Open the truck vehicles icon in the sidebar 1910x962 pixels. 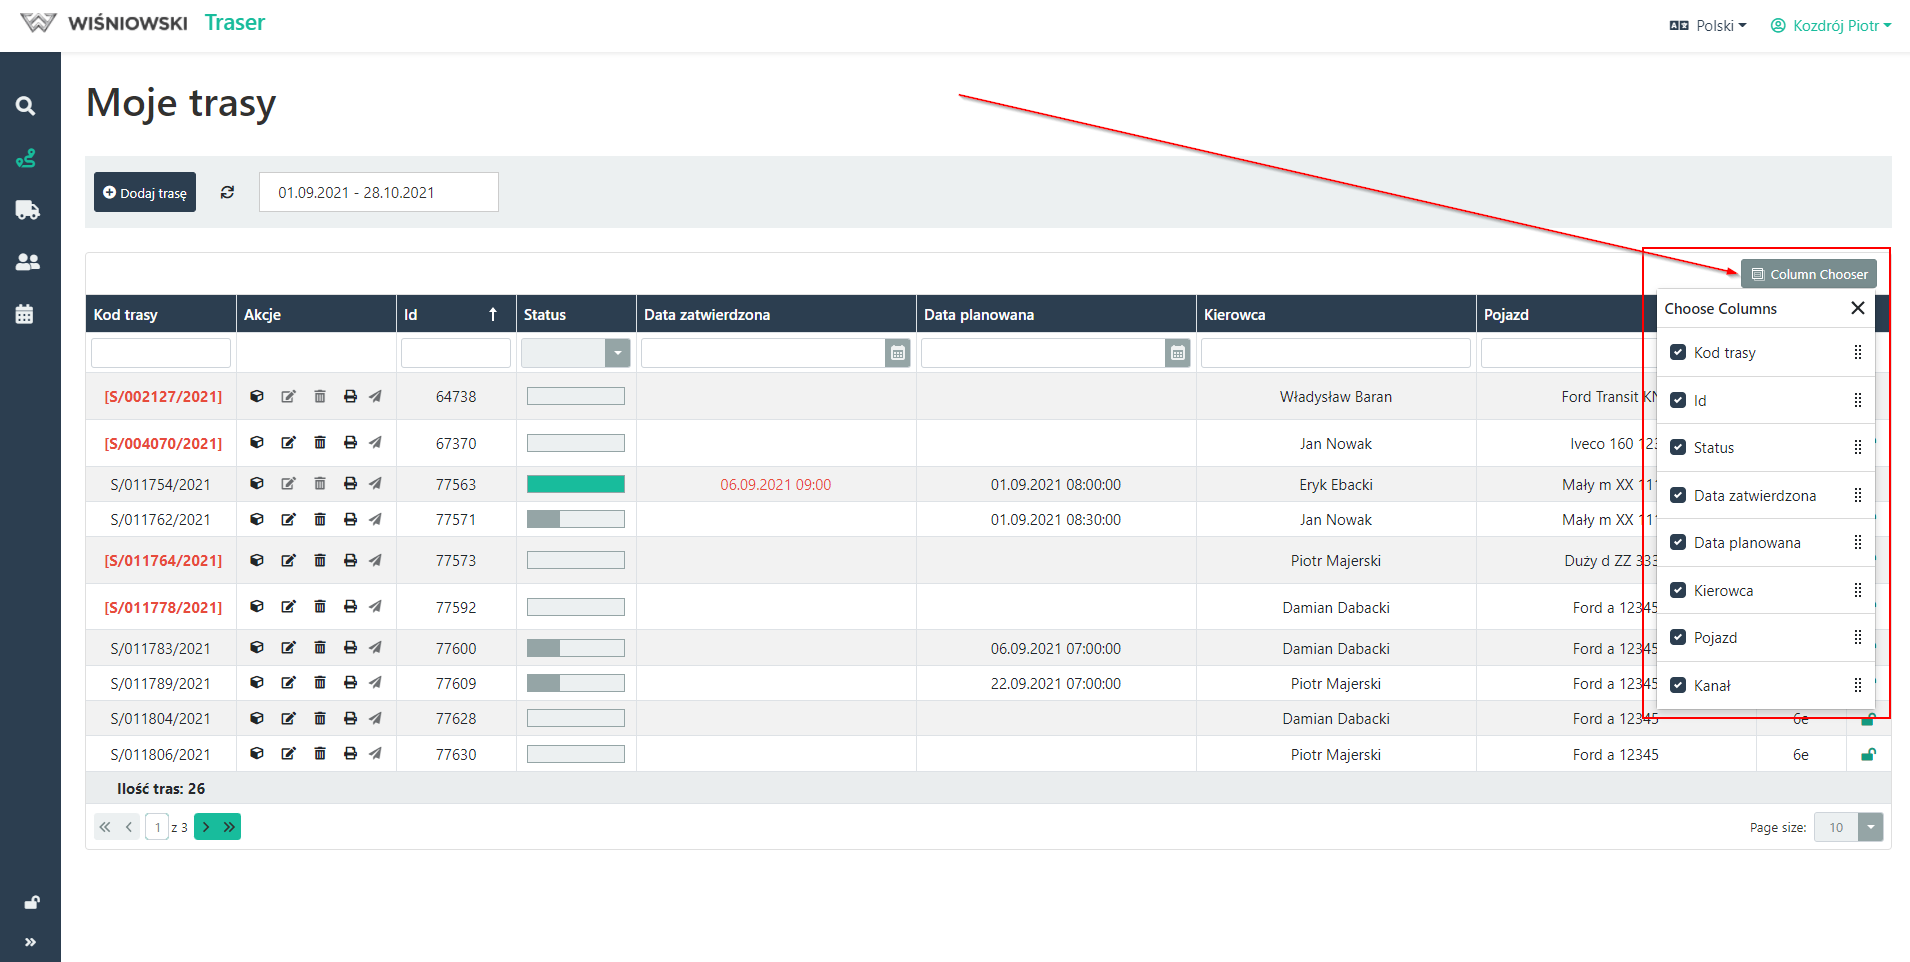point(27,210)
